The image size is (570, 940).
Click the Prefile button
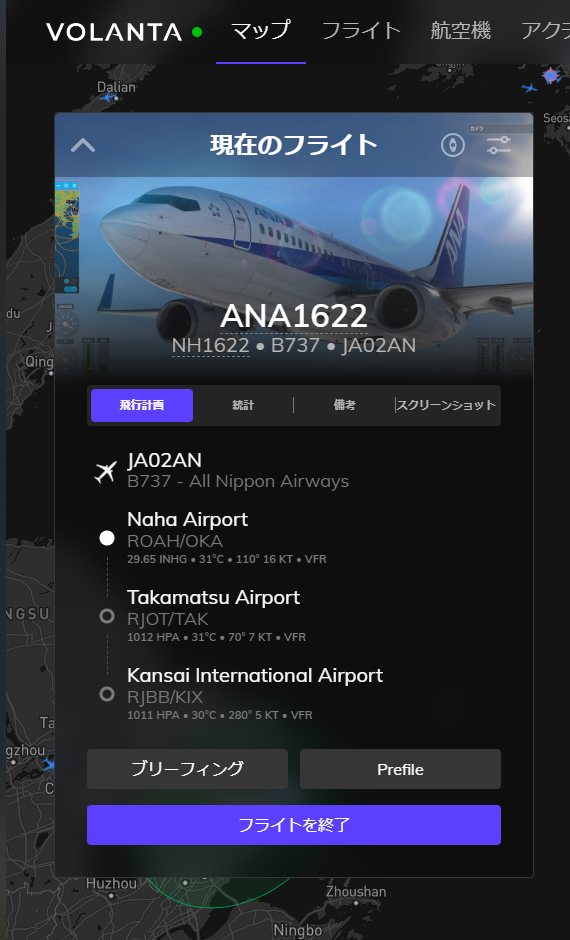(400, 769)
